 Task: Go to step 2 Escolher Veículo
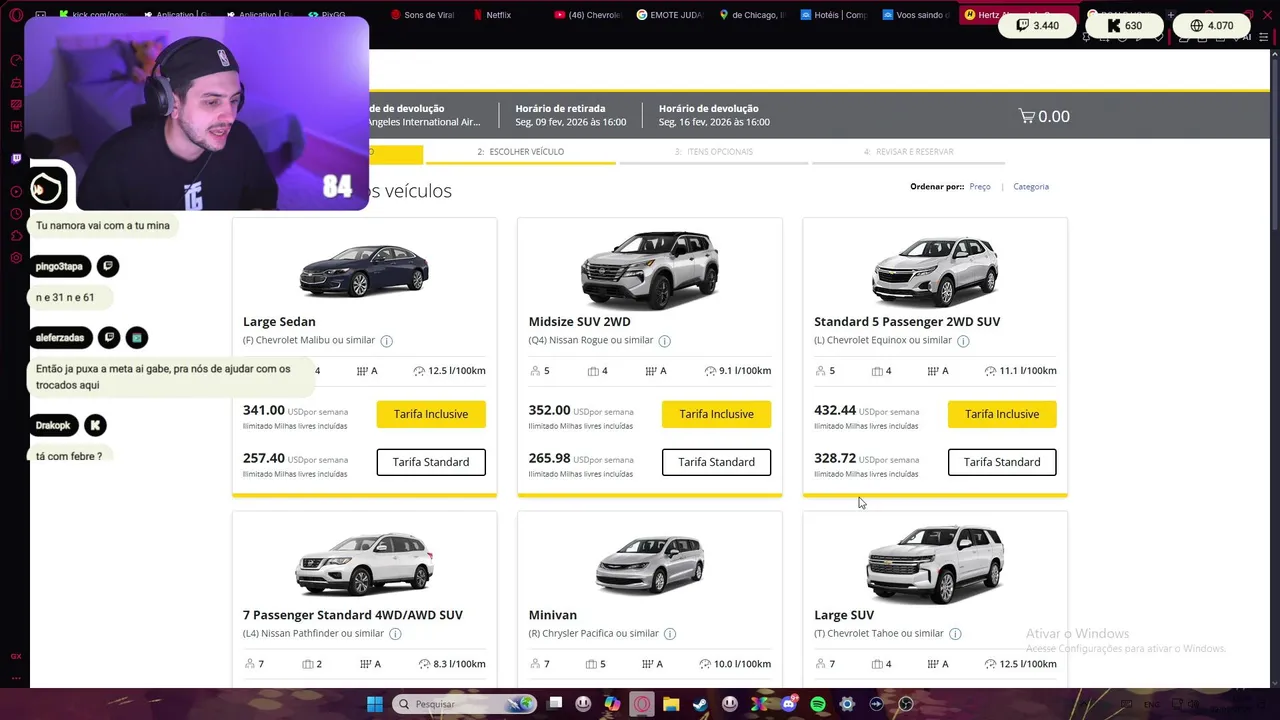(x=521, y=152)
